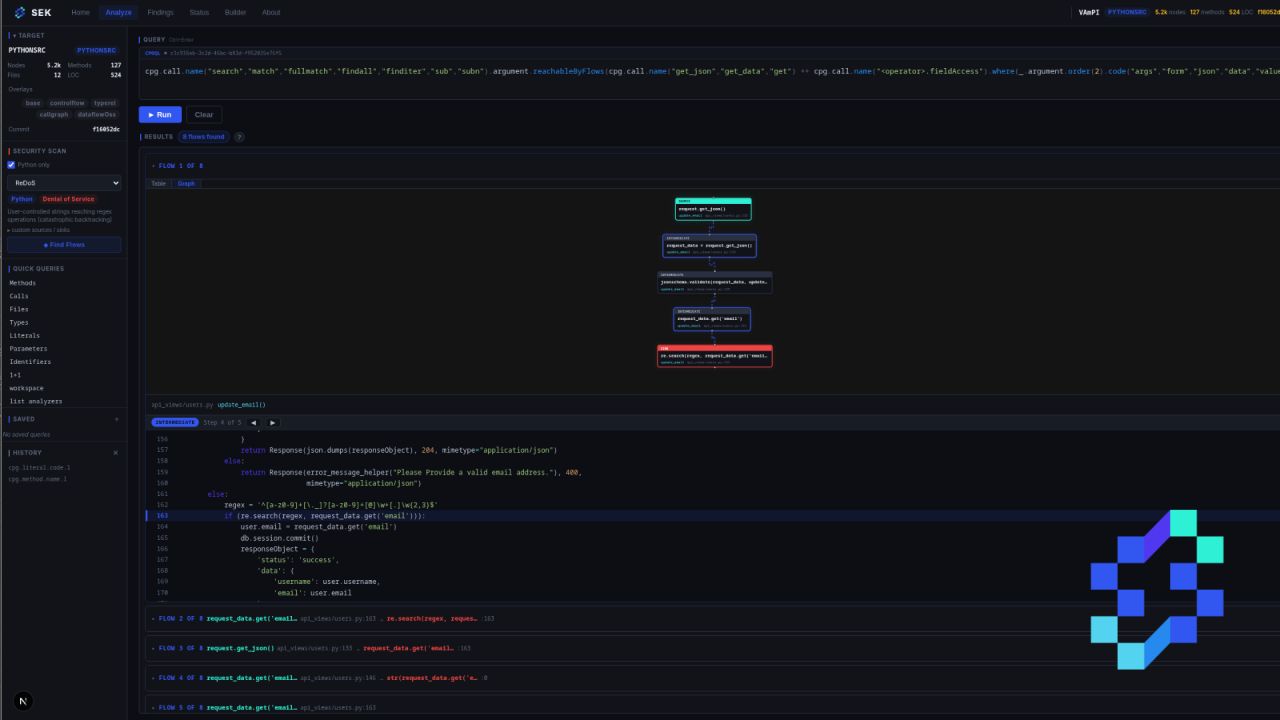Screen dimensions: 1280x720
Task: Run the Literals quick query
Action: point(25,335)
